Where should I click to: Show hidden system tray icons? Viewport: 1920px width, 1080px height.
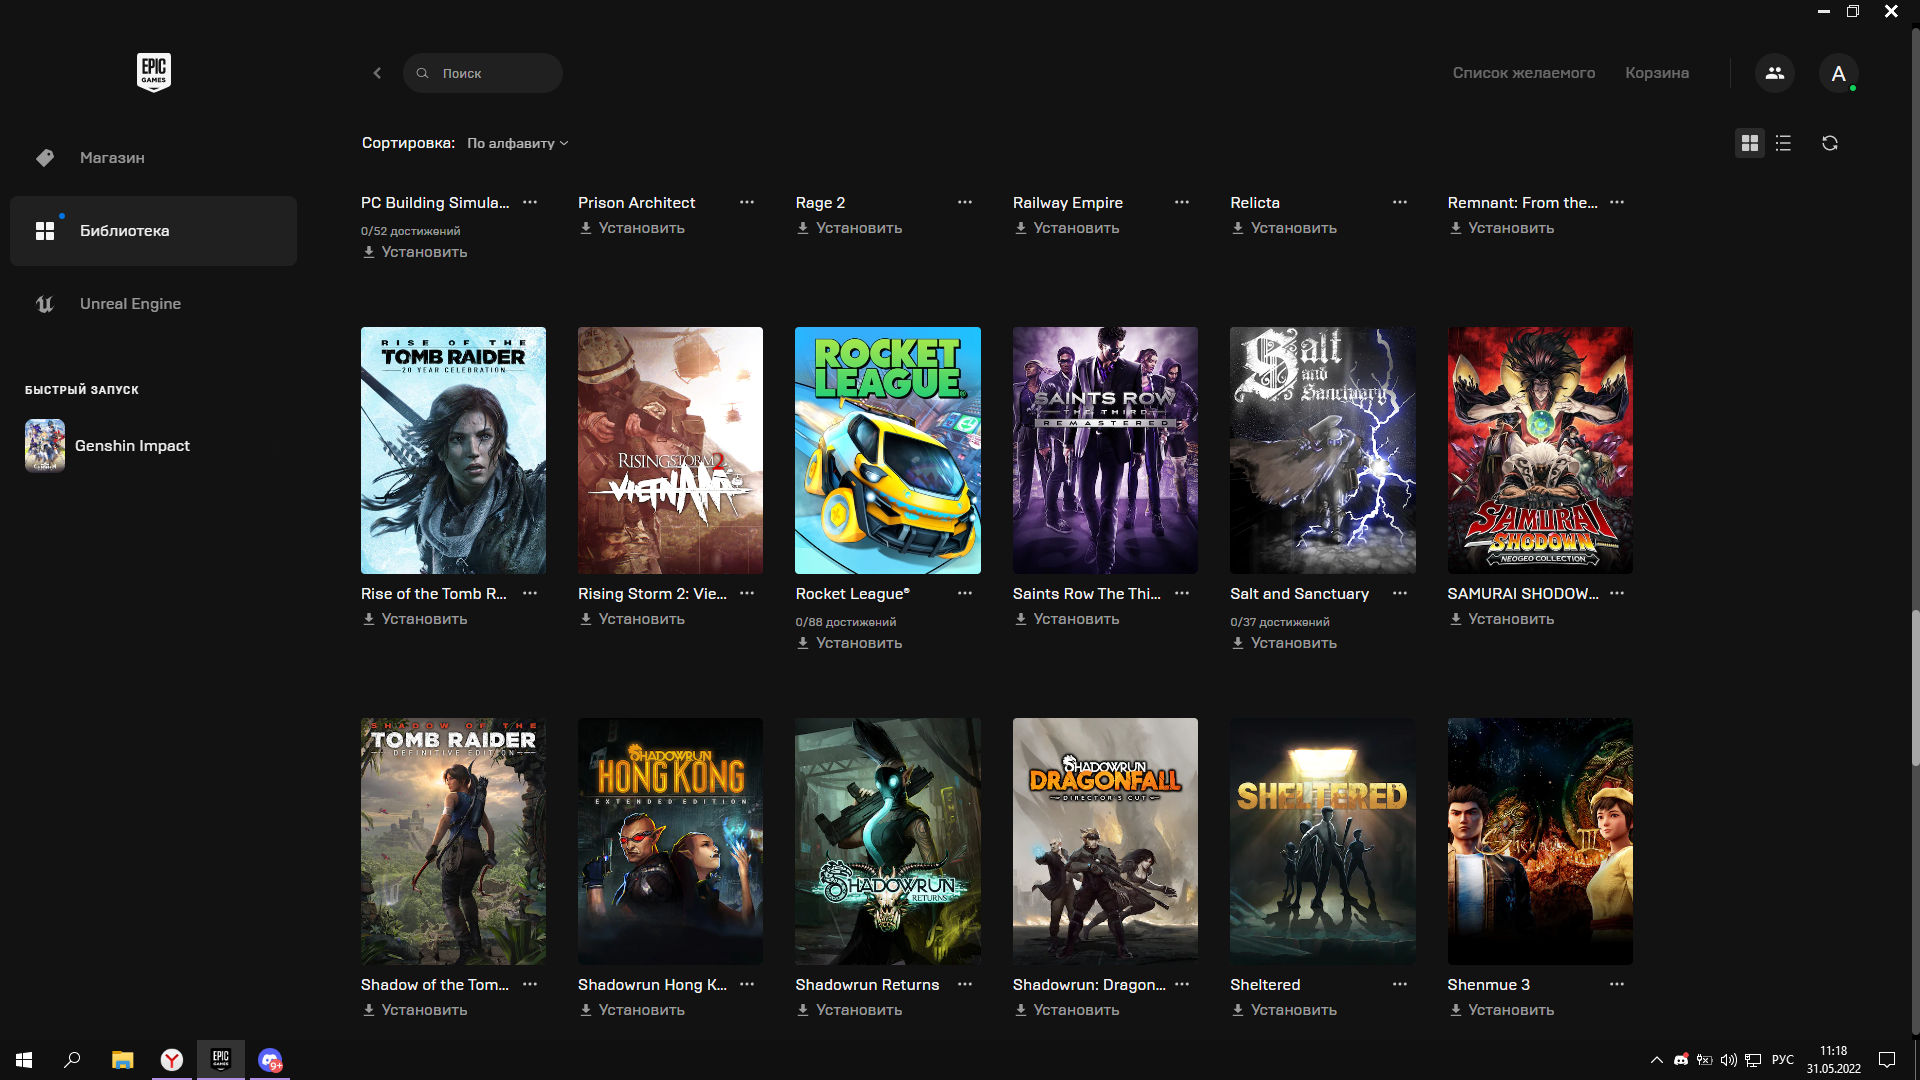tap(1656, 1060)
